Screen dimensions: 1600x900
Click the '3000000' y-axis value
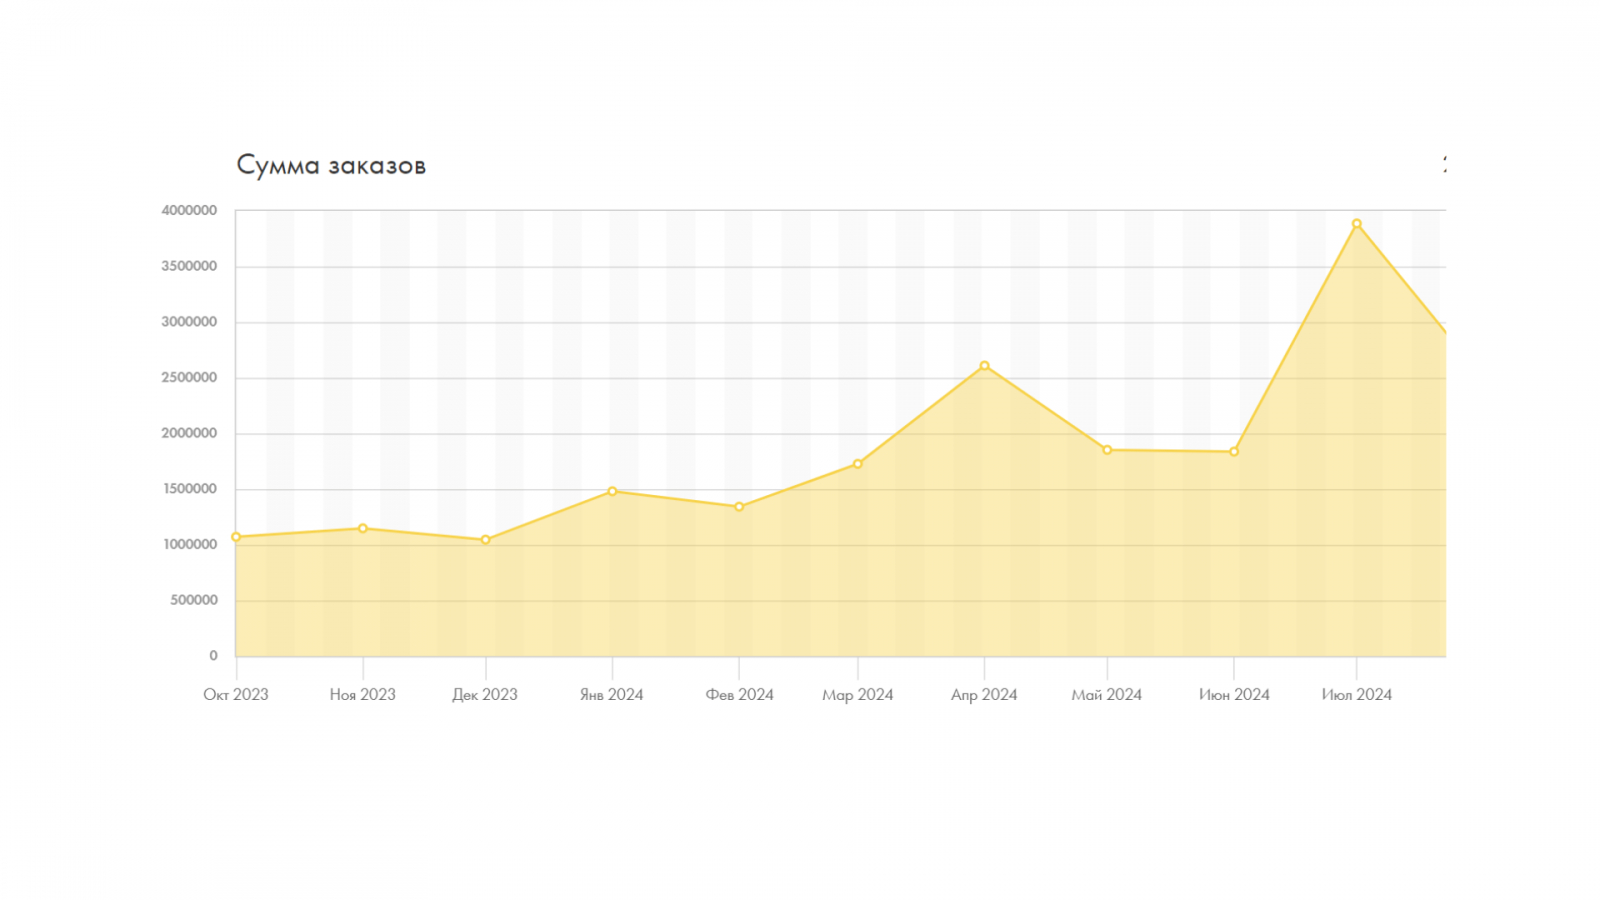pyautogui.click(x=189, y=322)
